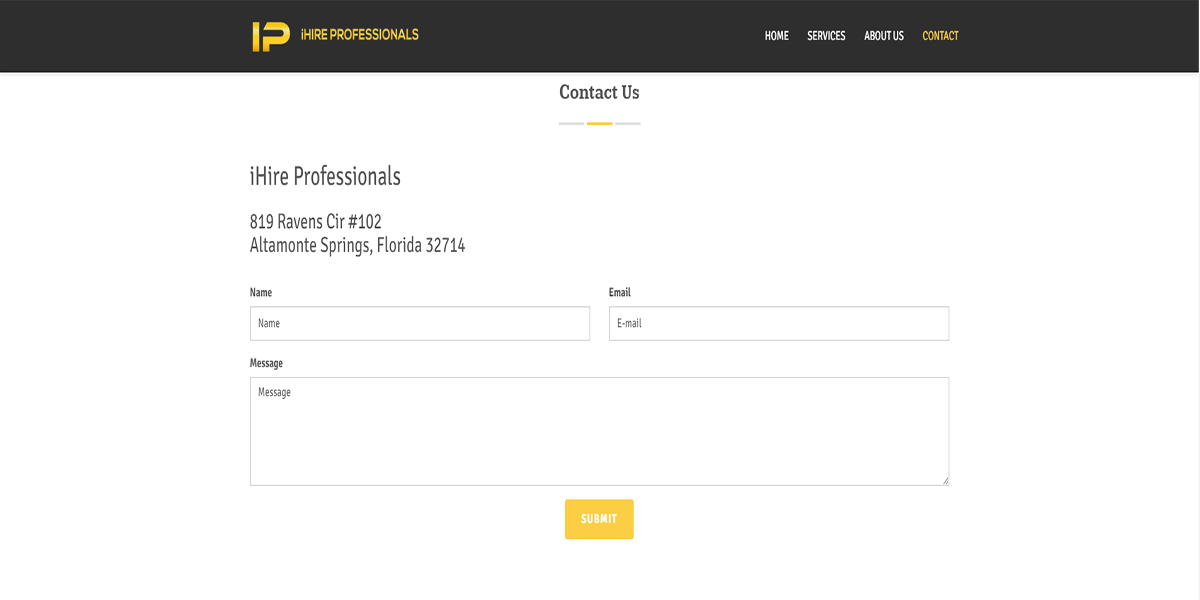
Task: Go to the Home page
Action: [x=776, y=36]
